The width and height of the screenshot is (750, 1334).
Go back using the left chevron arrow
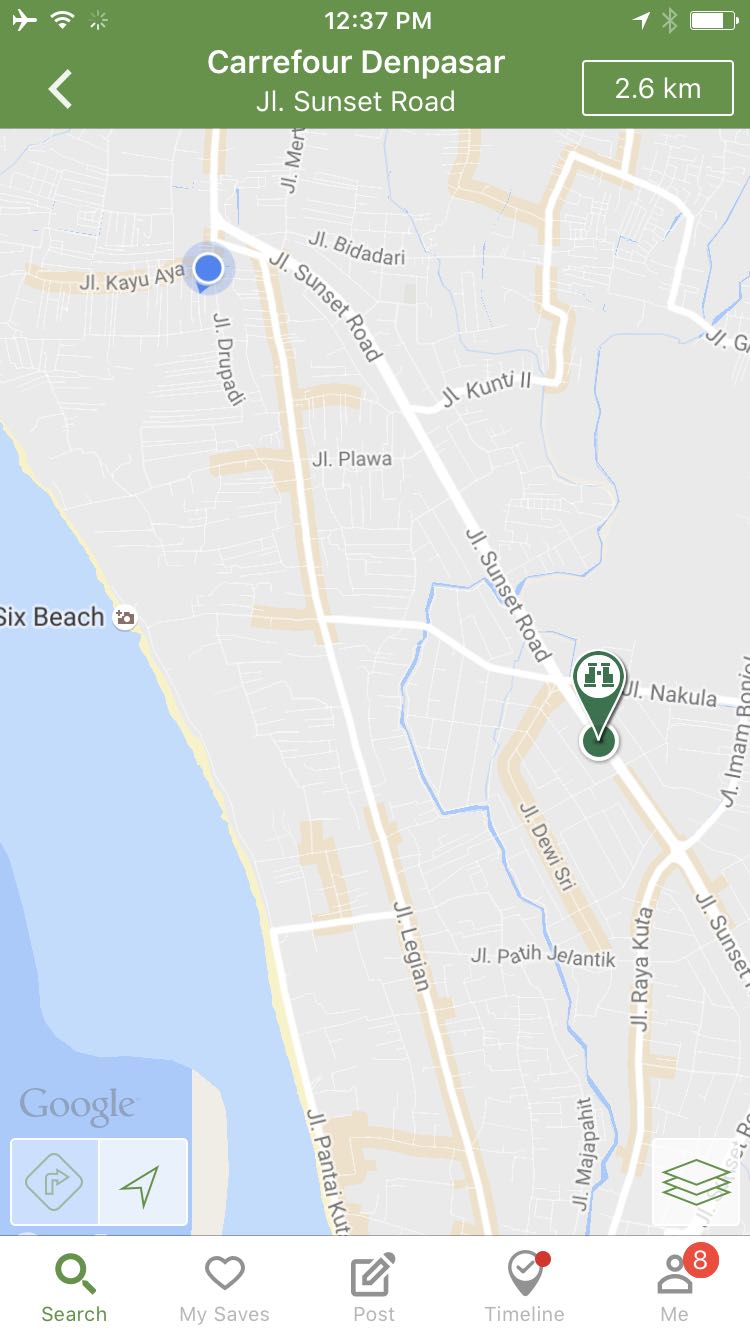pos(61,88)
